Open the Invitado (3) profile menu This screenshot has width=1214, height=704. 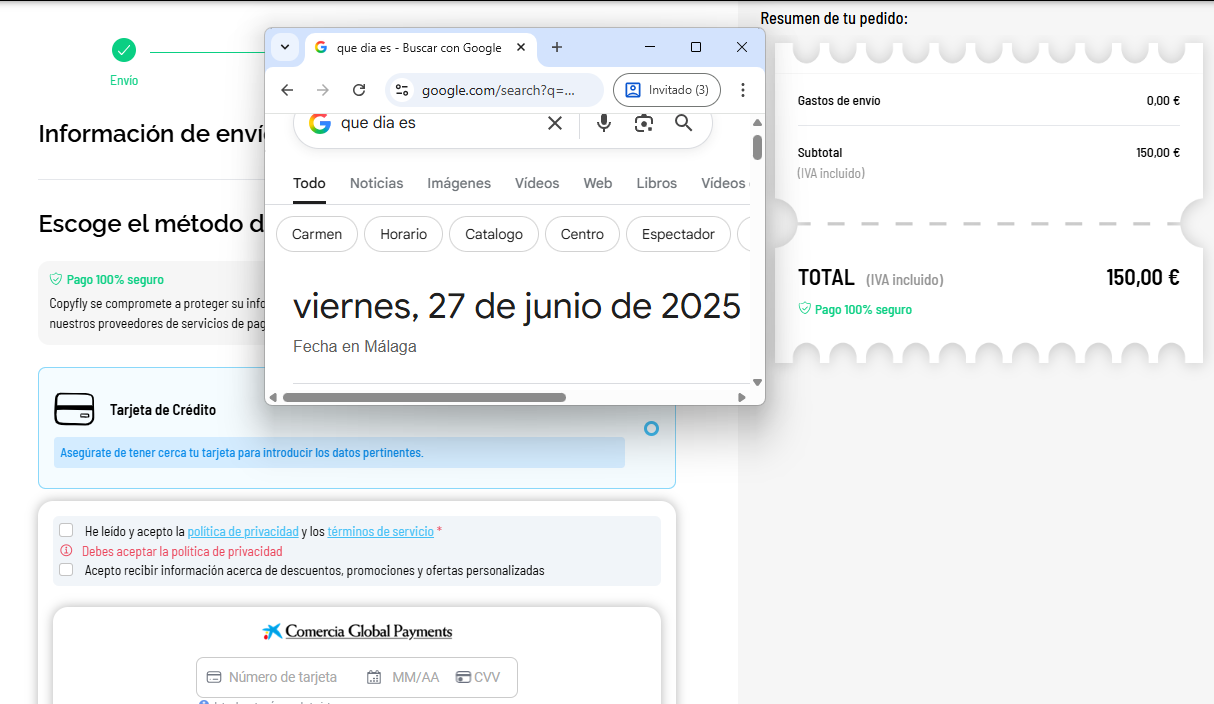click(666, 90)
